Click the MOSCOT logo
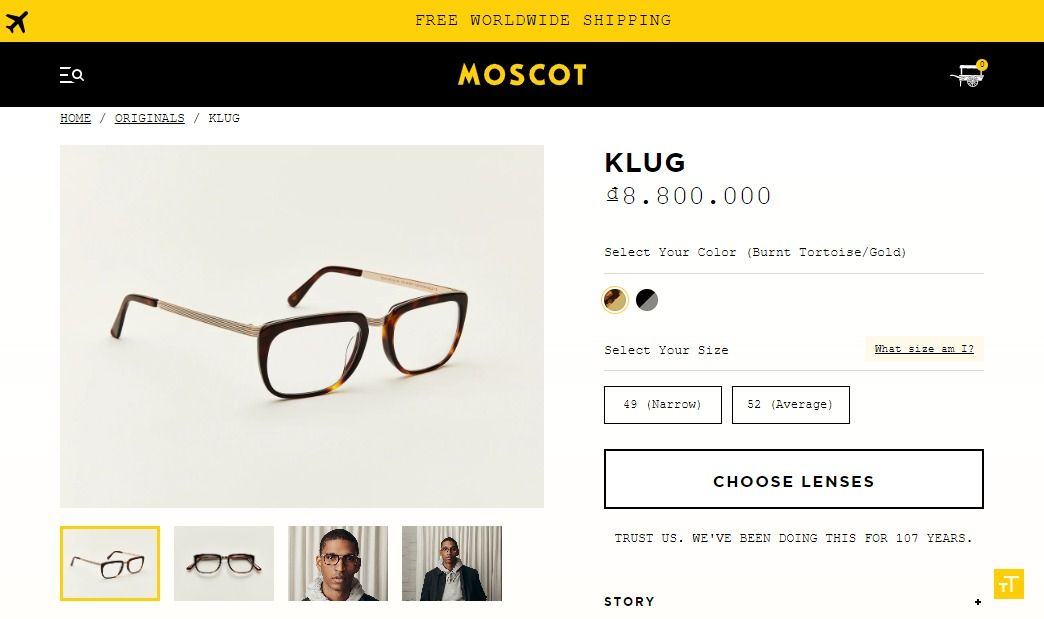 [522, 75]
